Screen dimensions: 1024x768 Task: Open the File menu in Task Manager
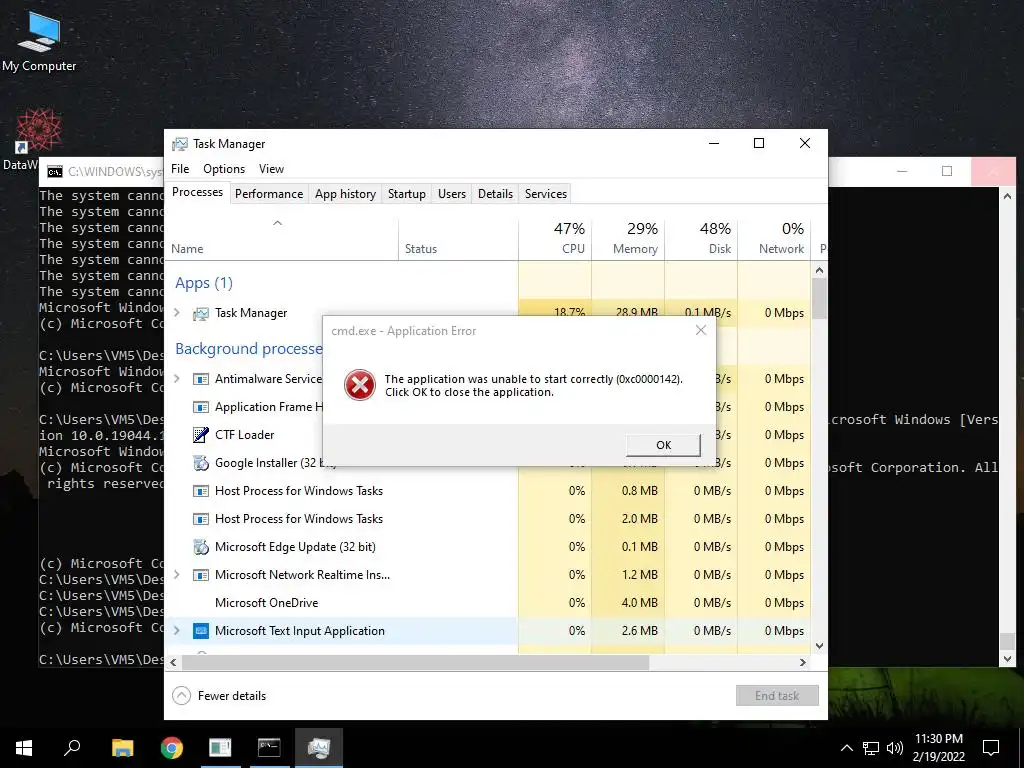pos(180,168)
